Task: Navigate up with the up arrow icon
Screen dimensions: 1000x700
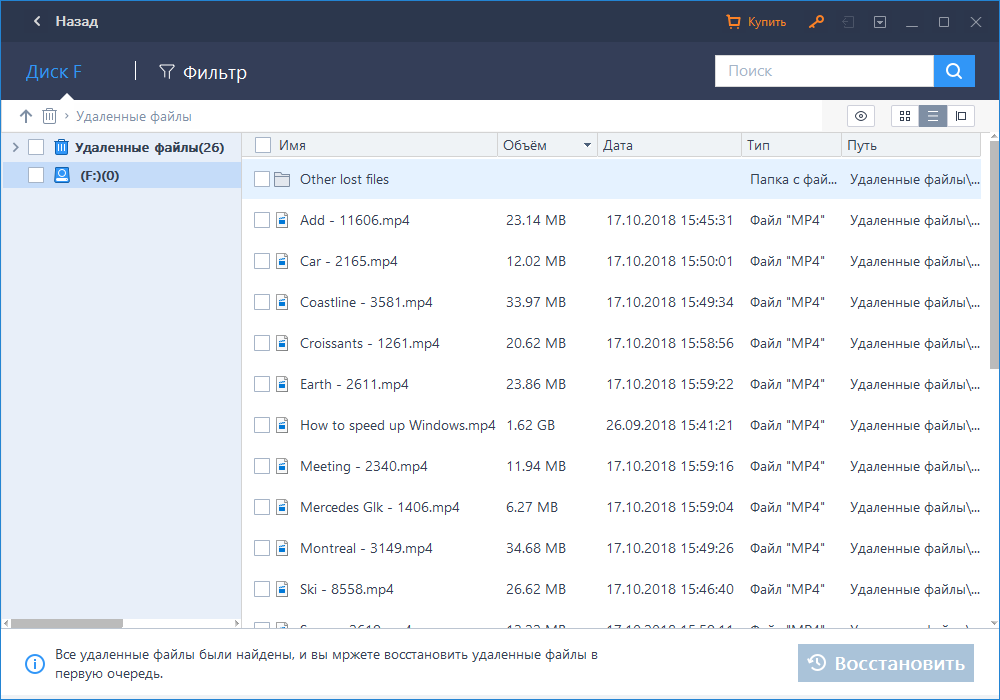Action: [x=26, y=116]
